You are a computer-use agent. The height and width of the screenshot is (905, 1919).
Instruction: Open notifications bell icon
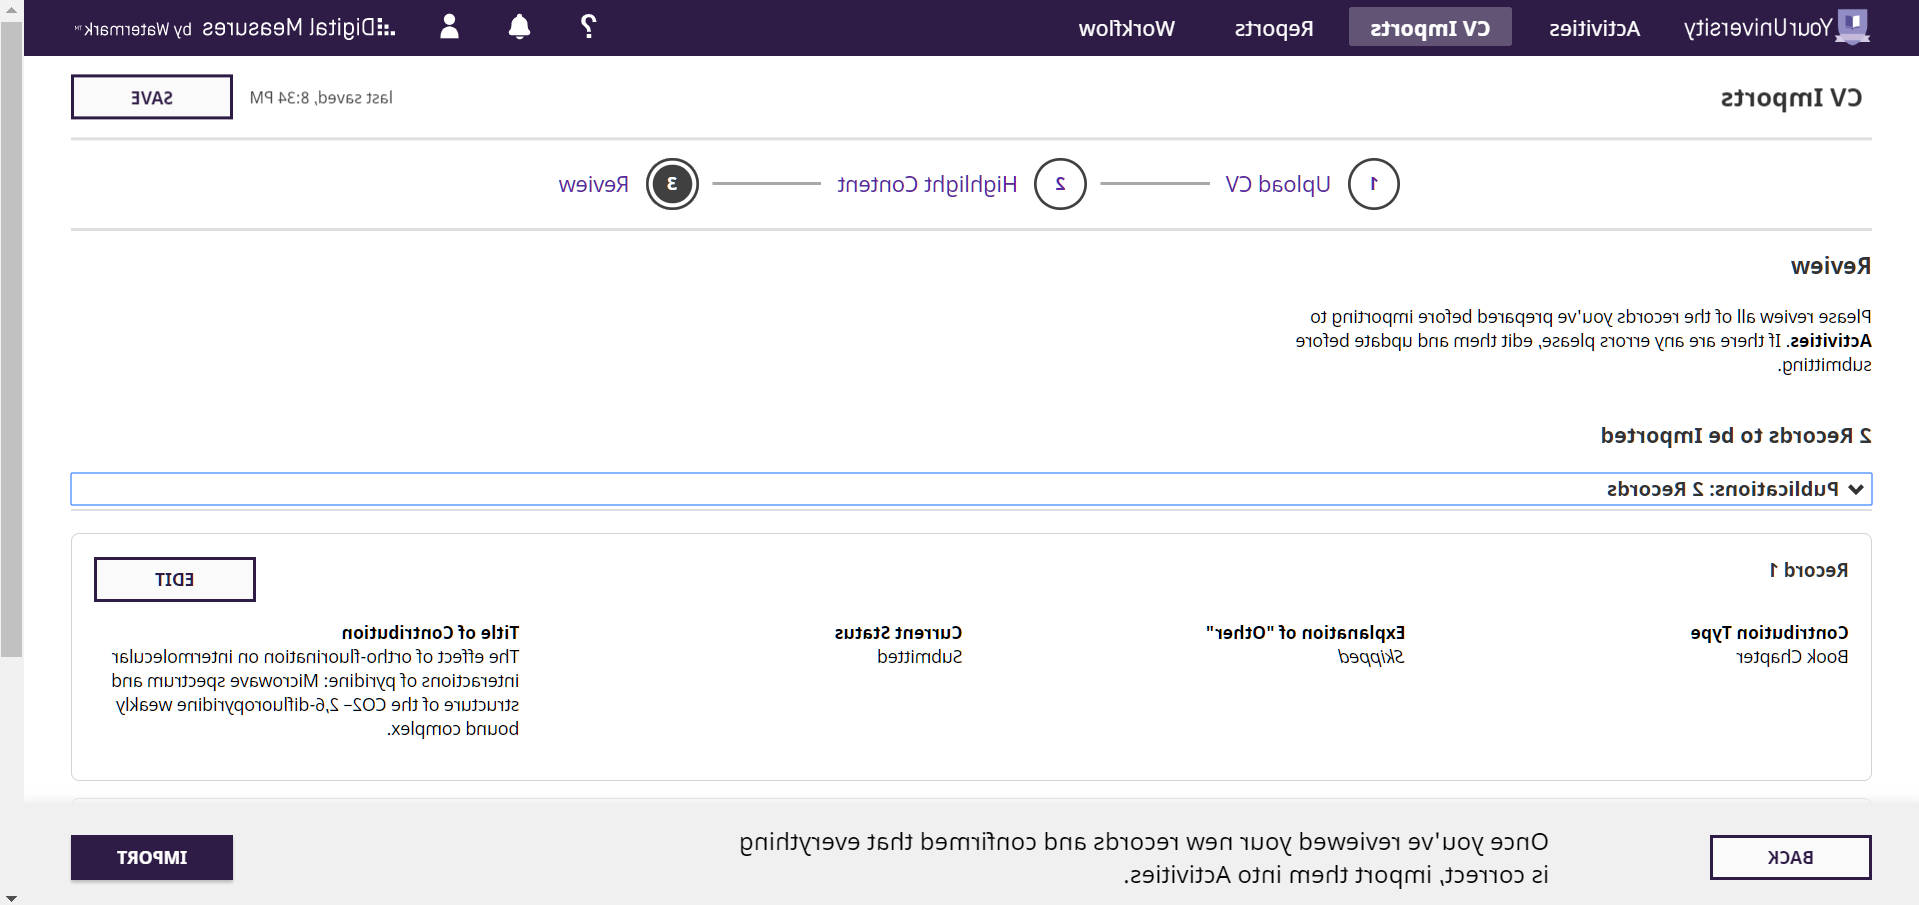[519, 27]
